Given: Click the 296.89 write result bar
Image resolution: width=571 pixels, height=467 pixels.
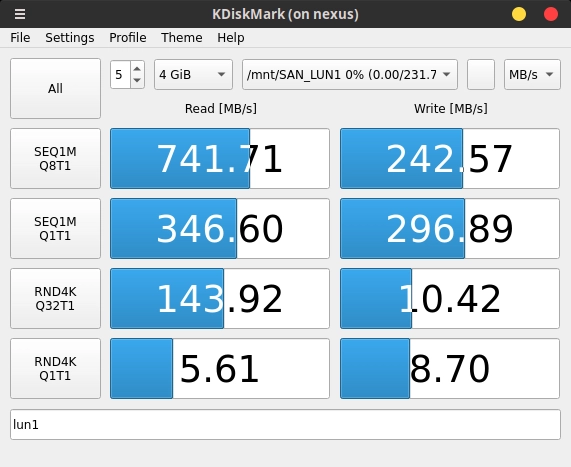Looking at the screenshot, I should pos(450,228).
